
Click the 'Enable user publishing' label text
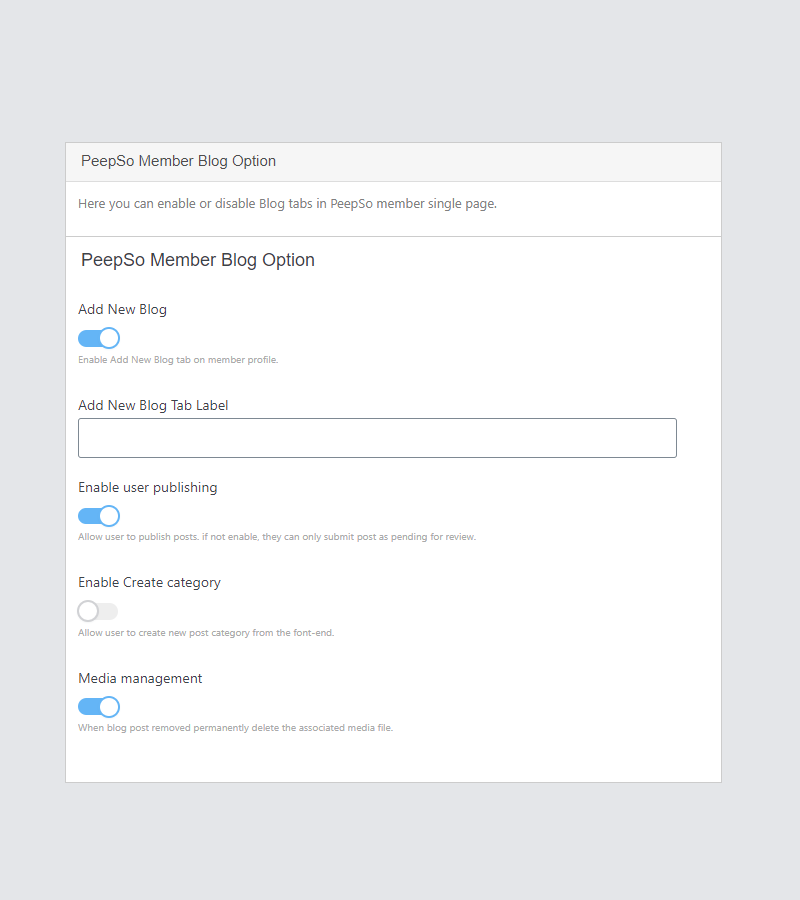point(147,488)
